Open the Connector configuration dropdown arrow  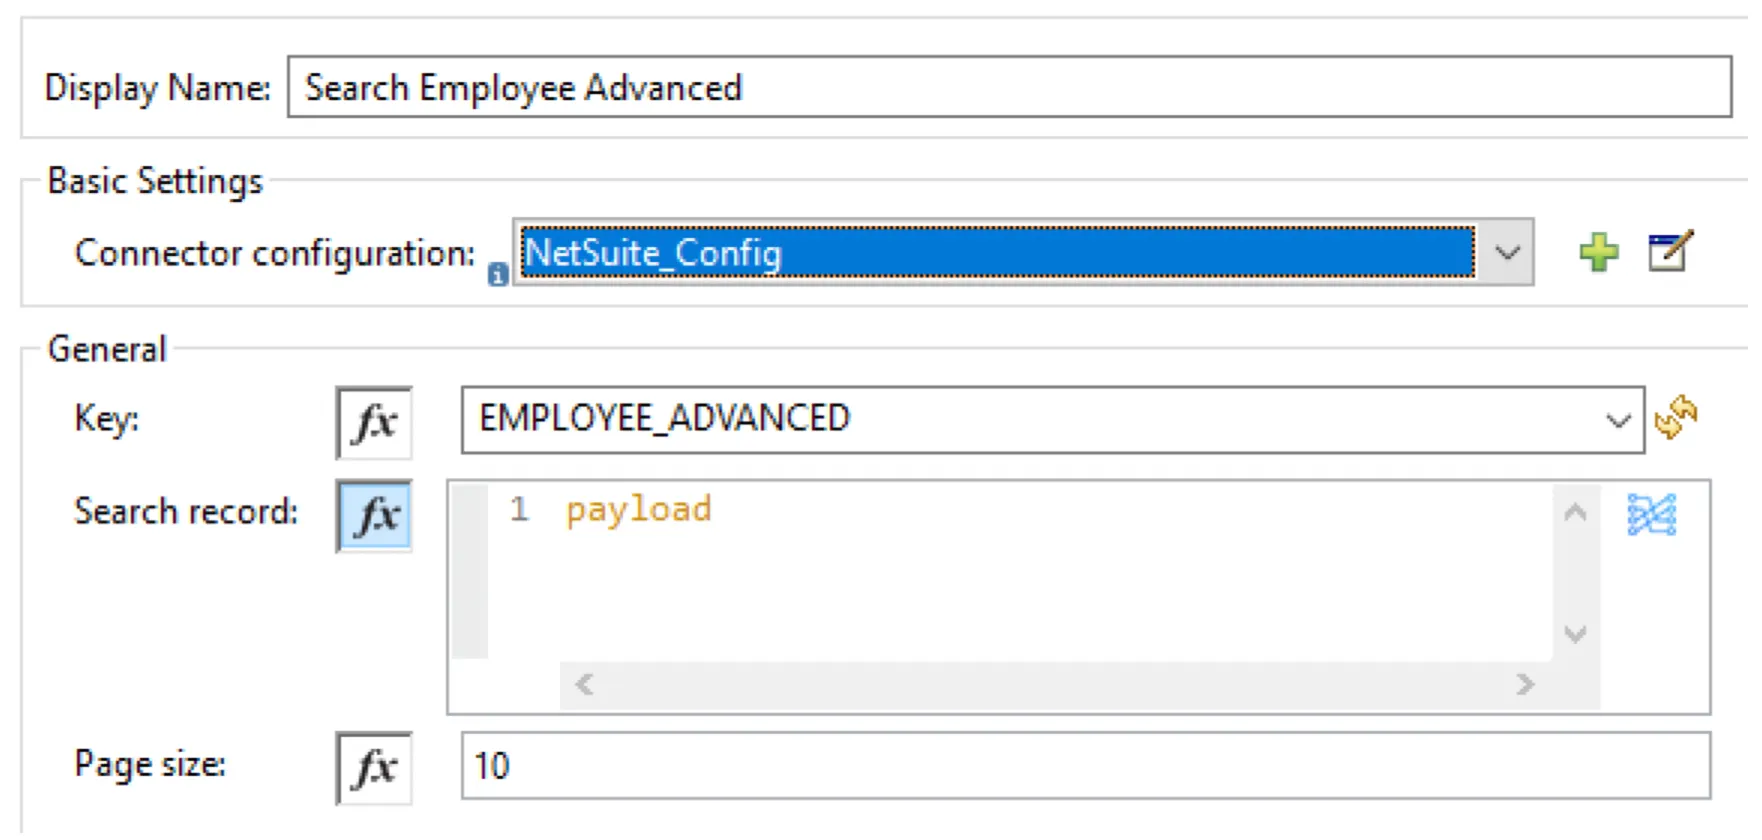[1507, 253]
